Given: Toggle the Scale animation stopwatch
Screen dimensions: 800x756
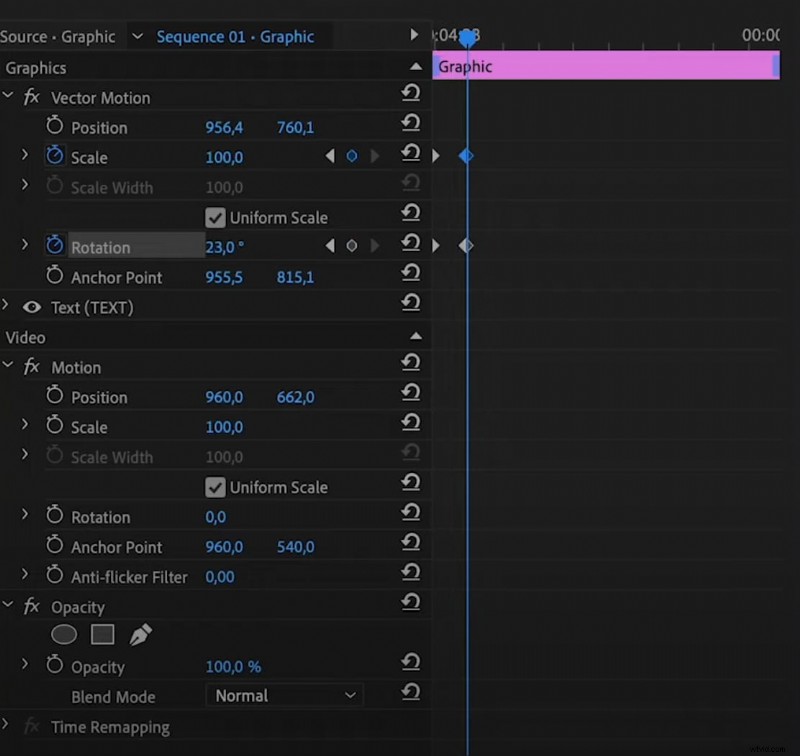Looking at the screenshot, I should click(x=55, y=156).
